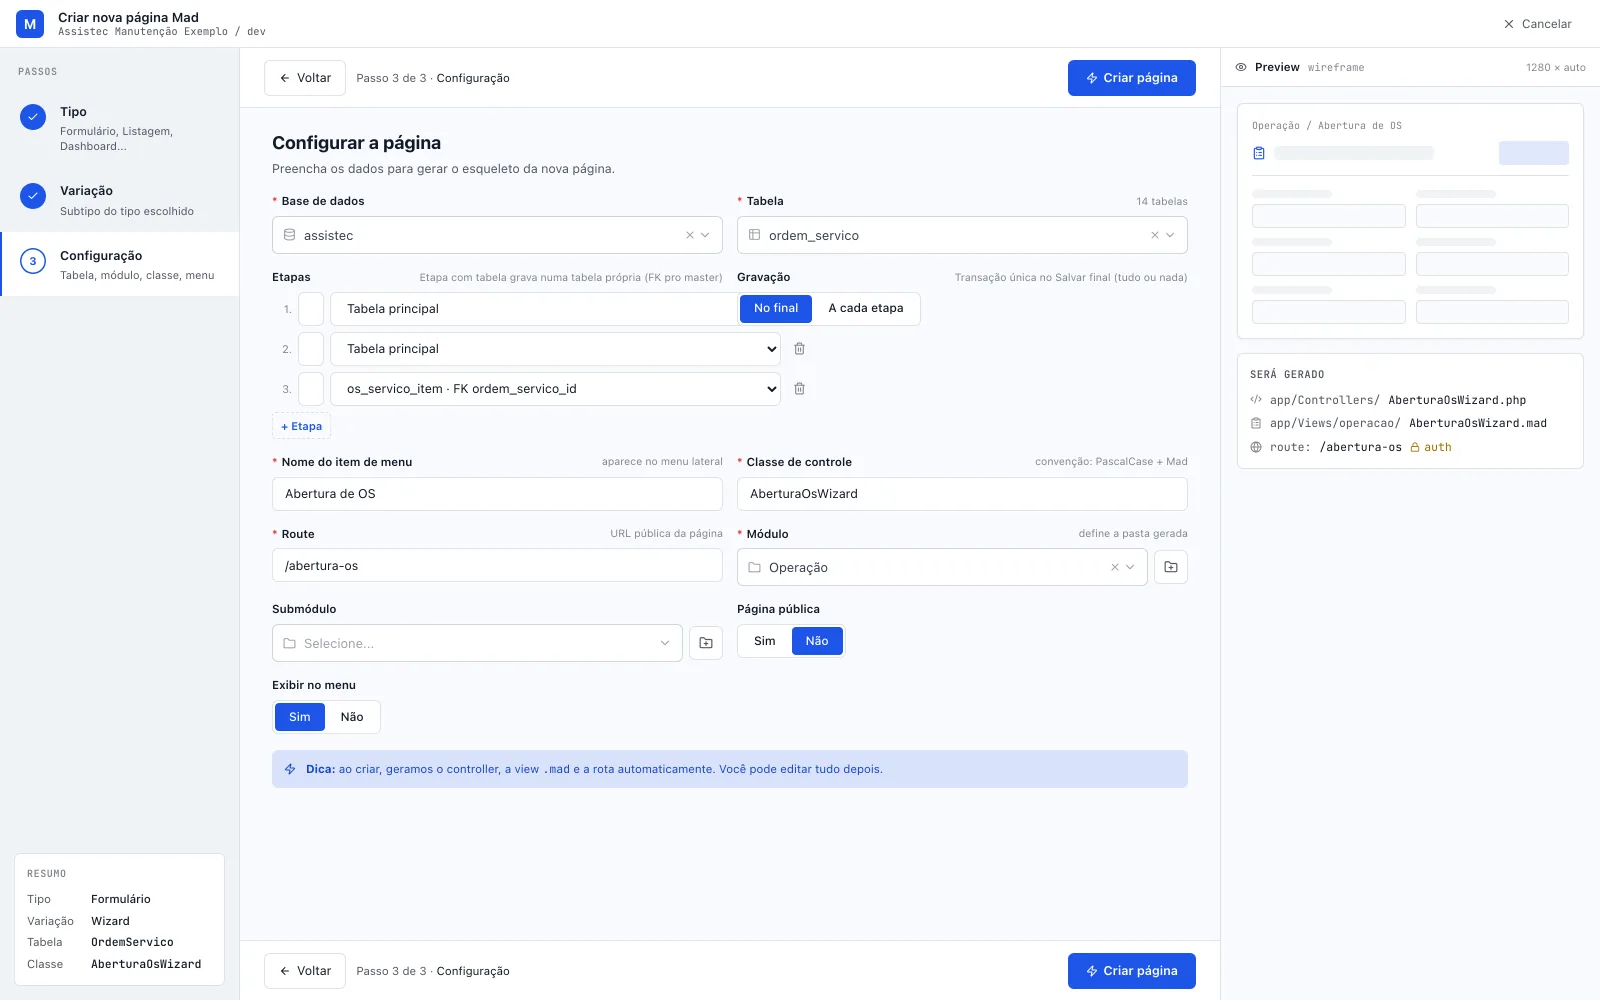
Task: Switch recording to 'A cada etapa'
Action: tap(866, 308)
